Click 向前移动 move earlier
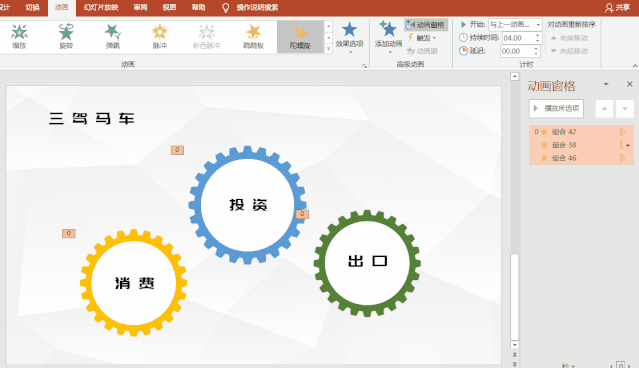 pyautogui.click(x=569, y=38)
